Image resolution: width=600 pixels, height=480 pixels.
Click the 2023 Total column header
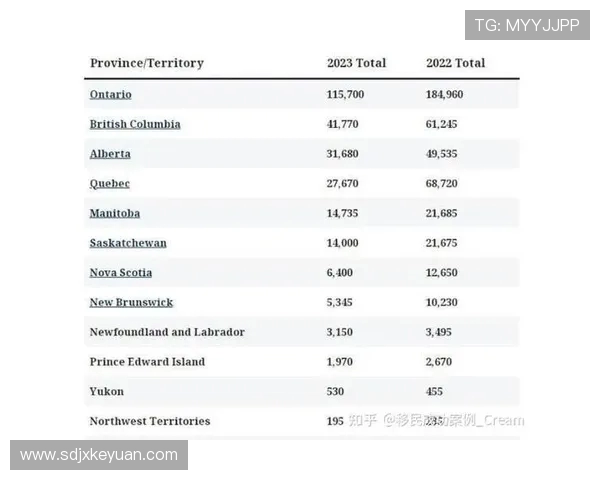tap(356, 63)
